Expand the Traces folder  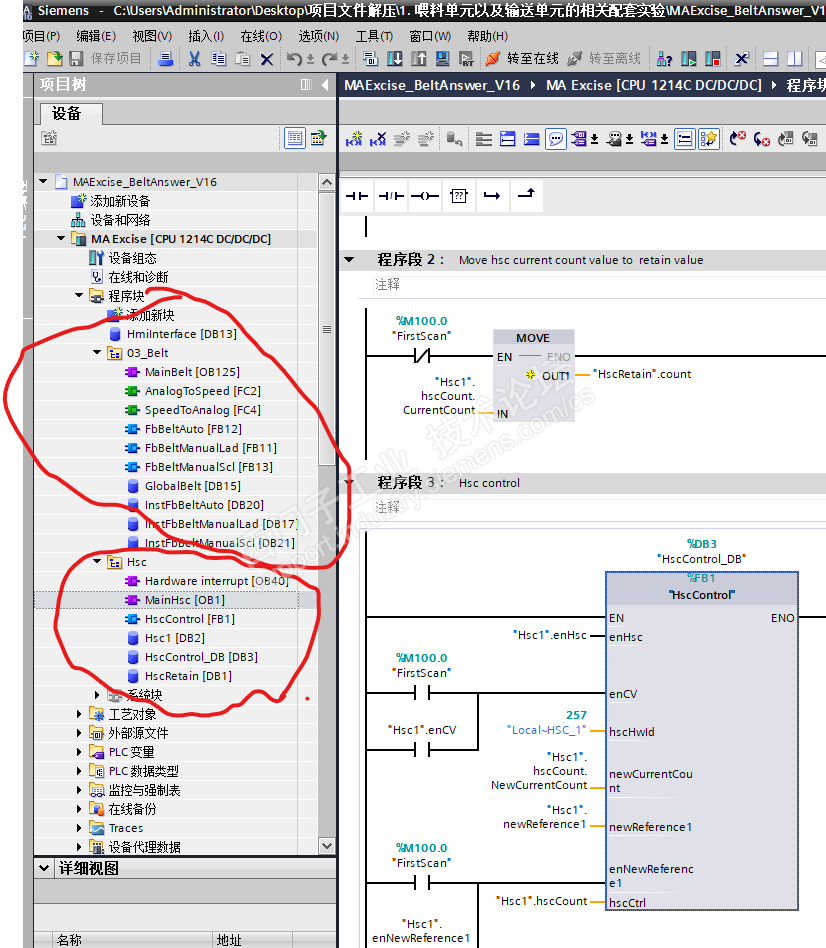pyautogui.click(x=79, y=828)
